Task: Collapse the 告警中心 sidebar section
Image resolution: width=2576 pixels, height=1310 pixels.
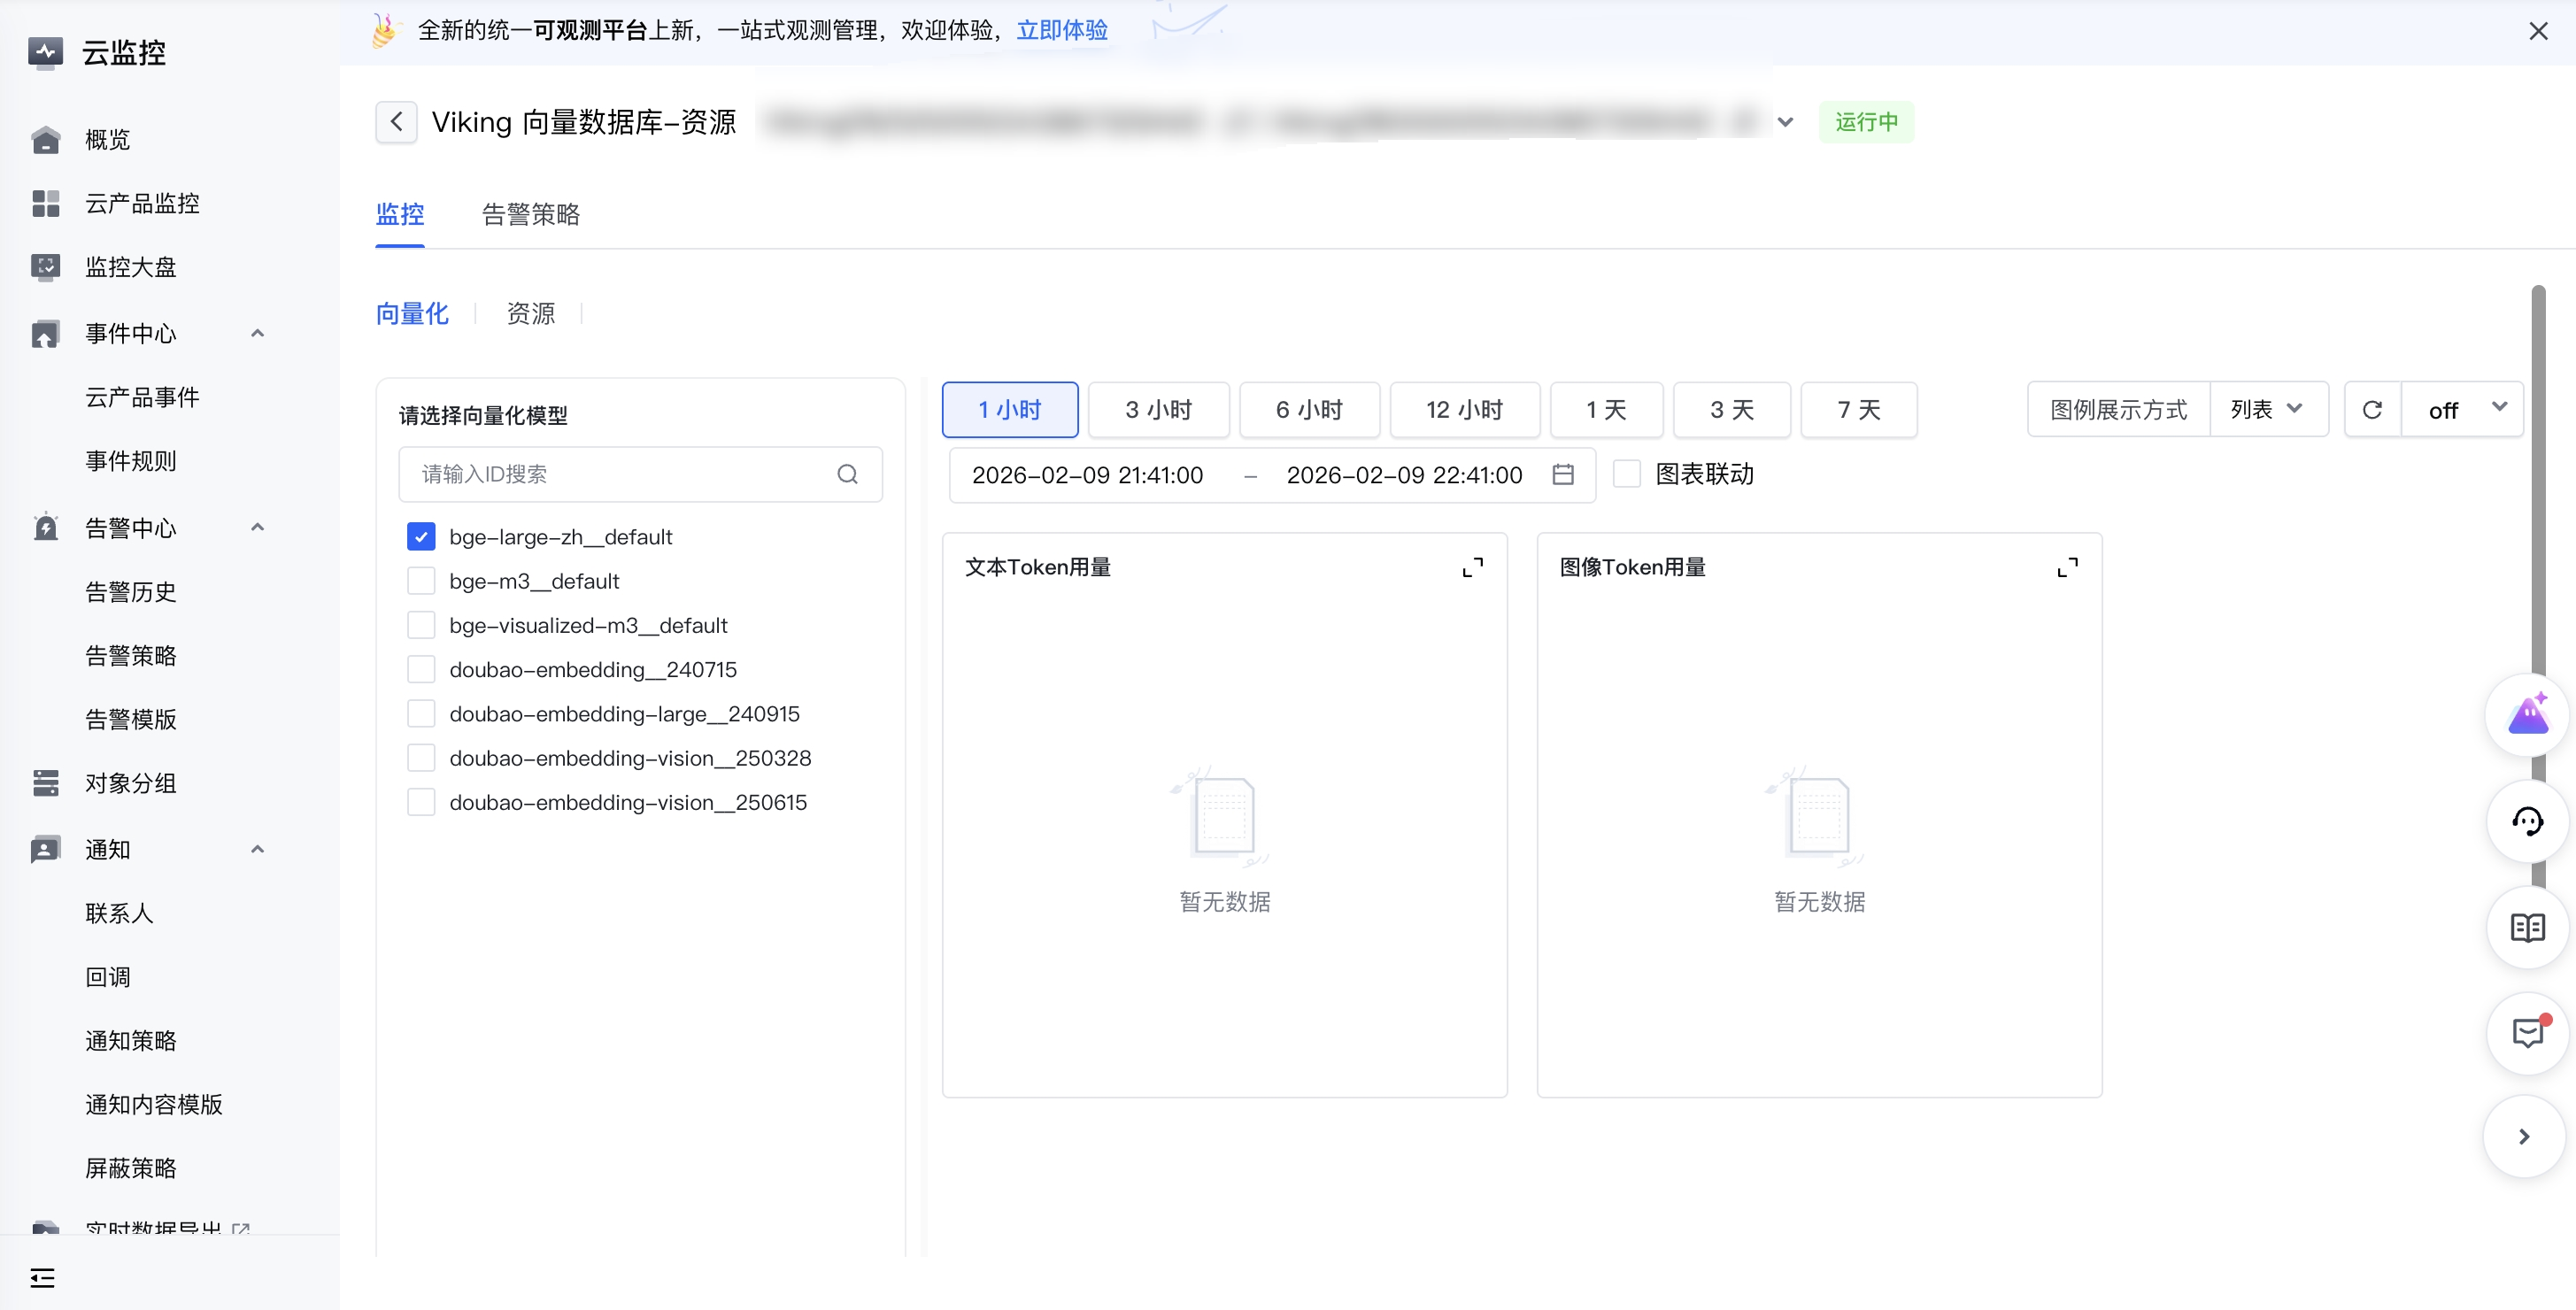Action: click(x=257, y=527)
